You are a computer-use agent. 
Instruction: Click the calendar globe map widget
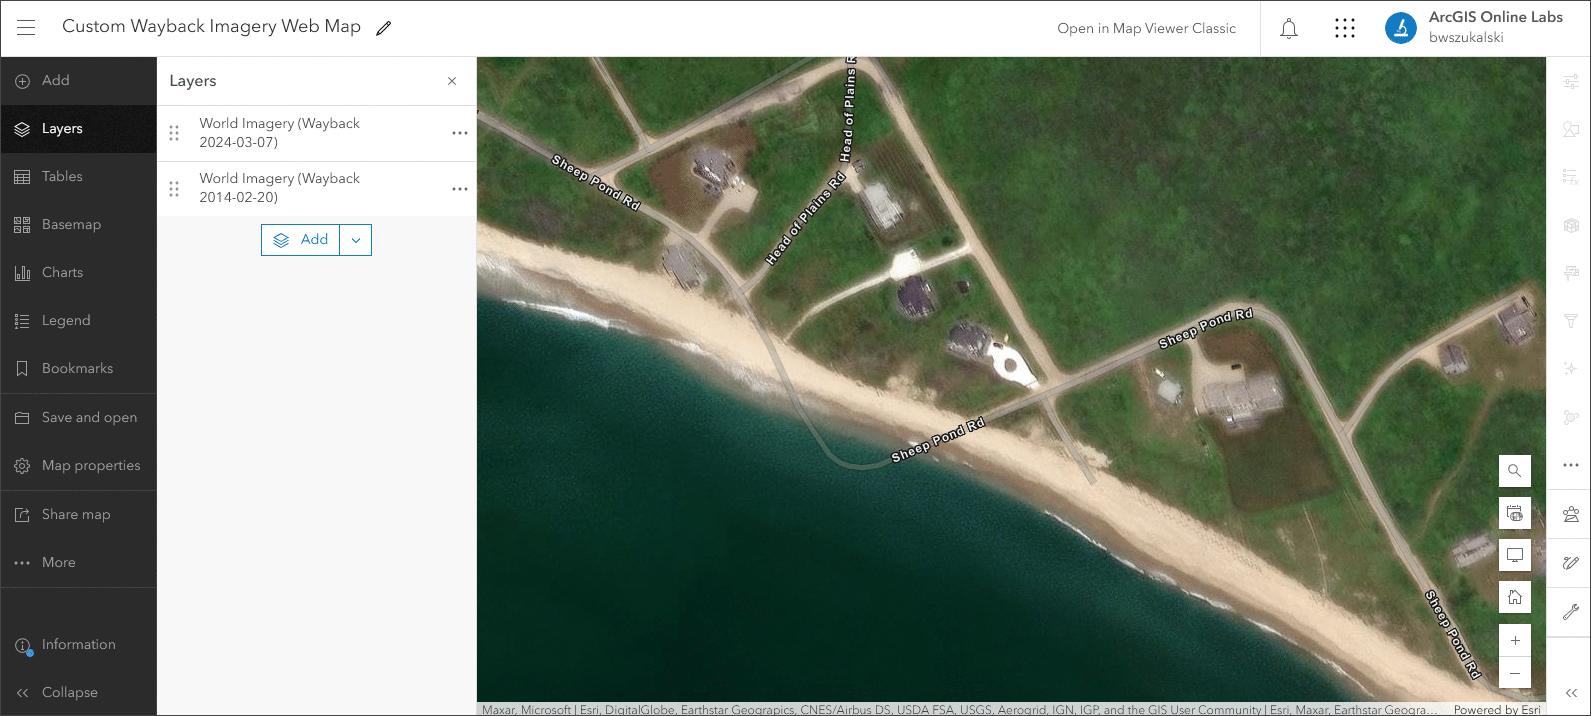click(1515, 514)
